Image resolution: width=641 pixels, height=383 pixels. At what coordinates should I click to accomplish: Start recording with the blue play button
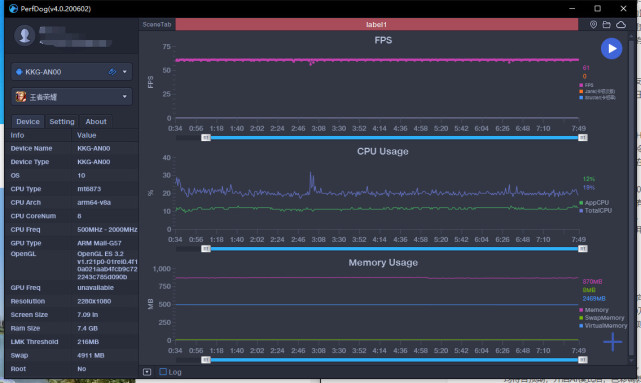point(611,49)
